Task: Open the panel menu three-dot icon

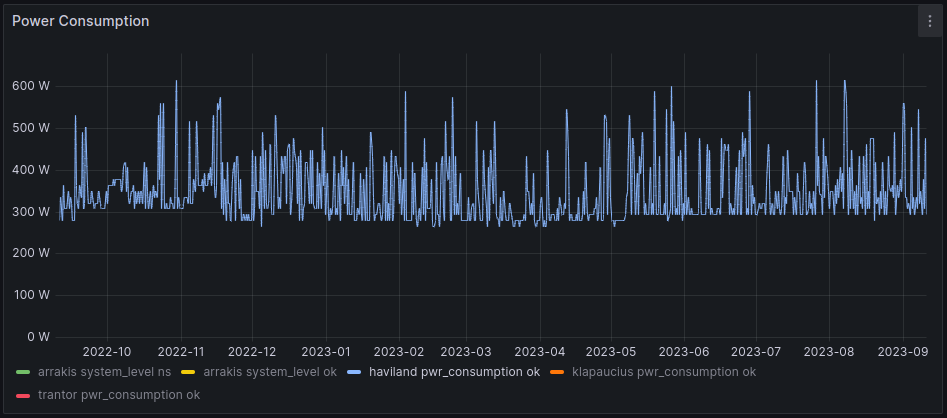Action: (x=929, y=22)
